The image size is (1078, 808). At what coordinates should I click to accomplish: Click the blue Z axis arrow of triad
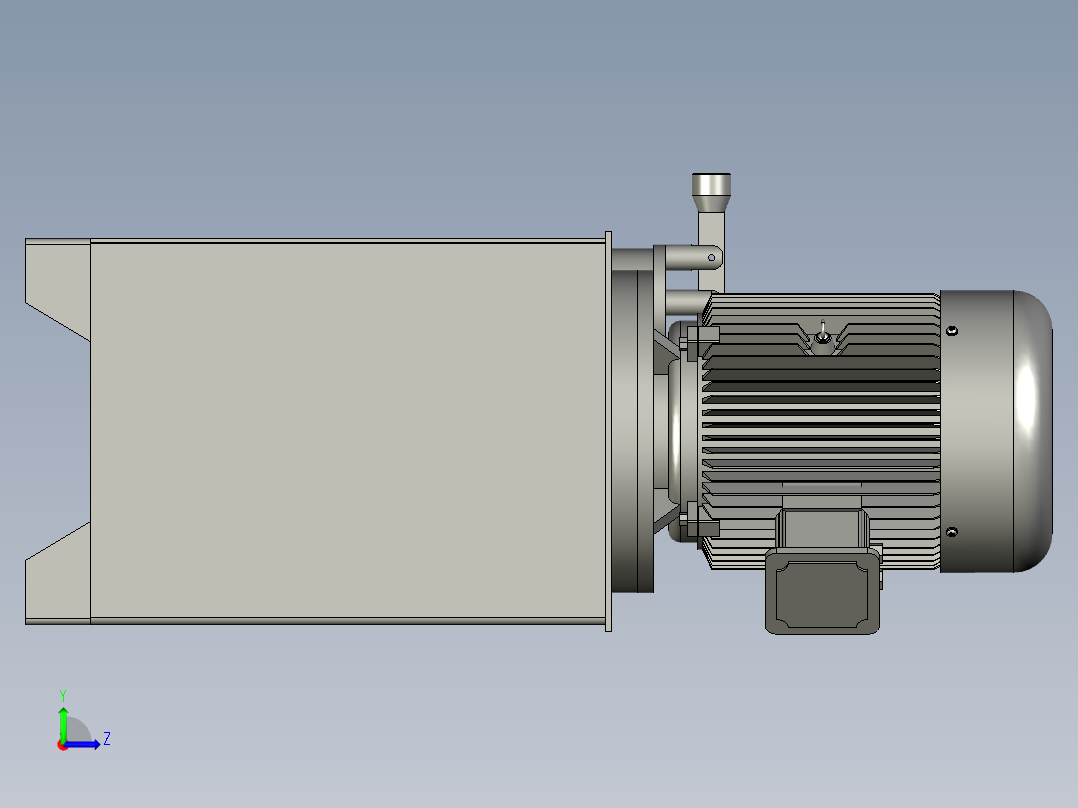coord(84,744)
